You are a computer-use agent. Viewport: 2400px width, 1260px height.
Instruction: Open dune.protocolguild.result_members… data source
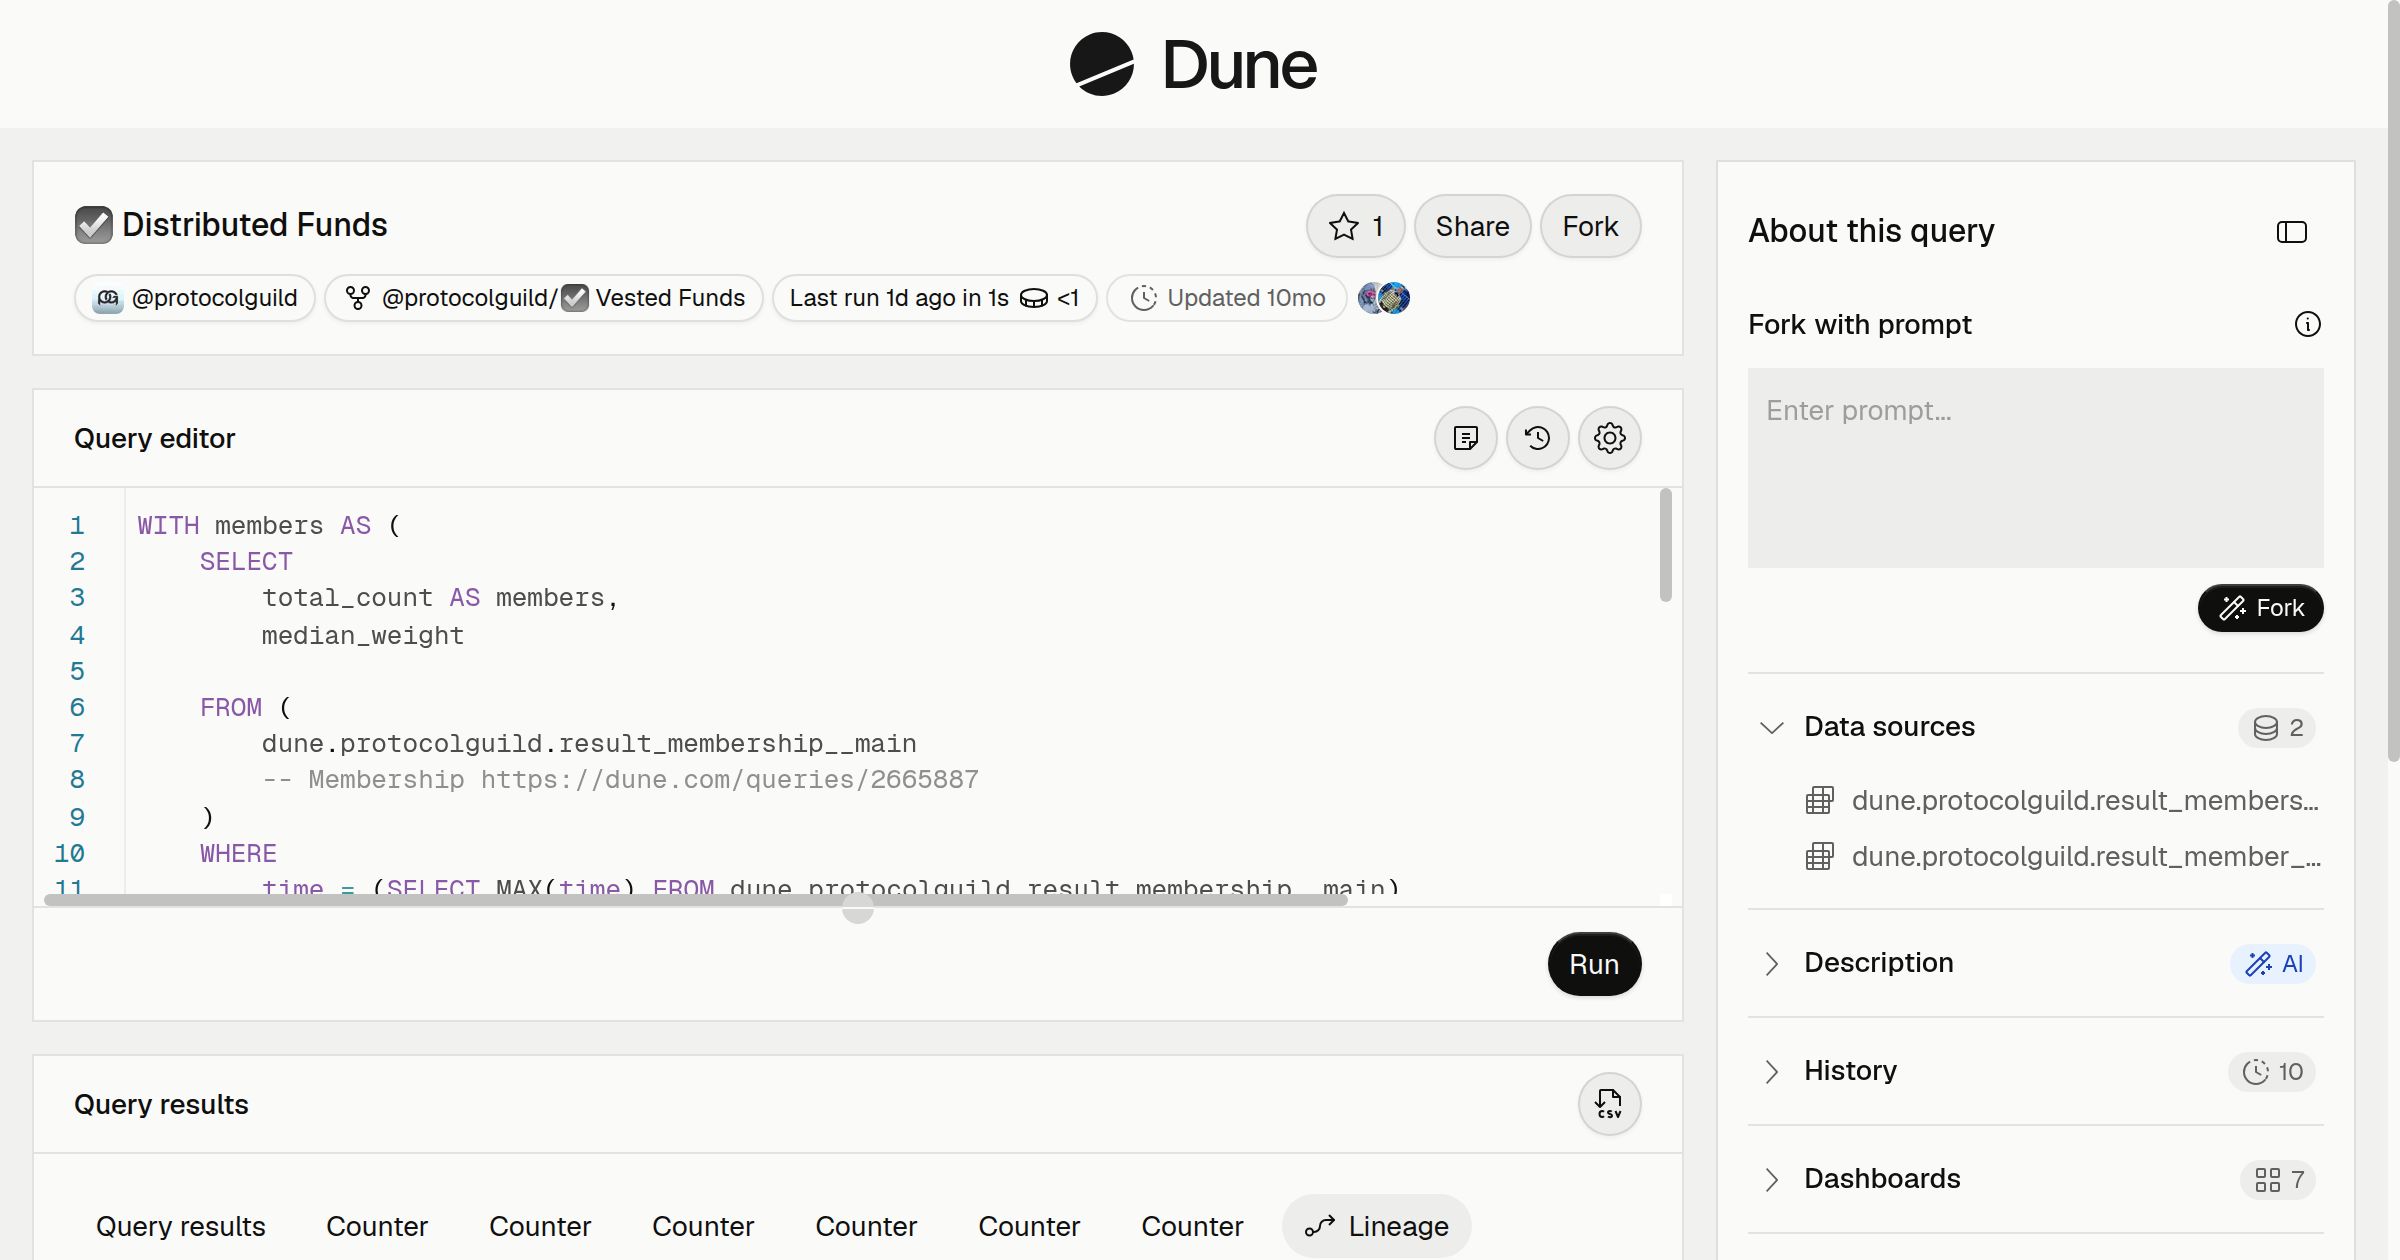tap(2085, 800)
